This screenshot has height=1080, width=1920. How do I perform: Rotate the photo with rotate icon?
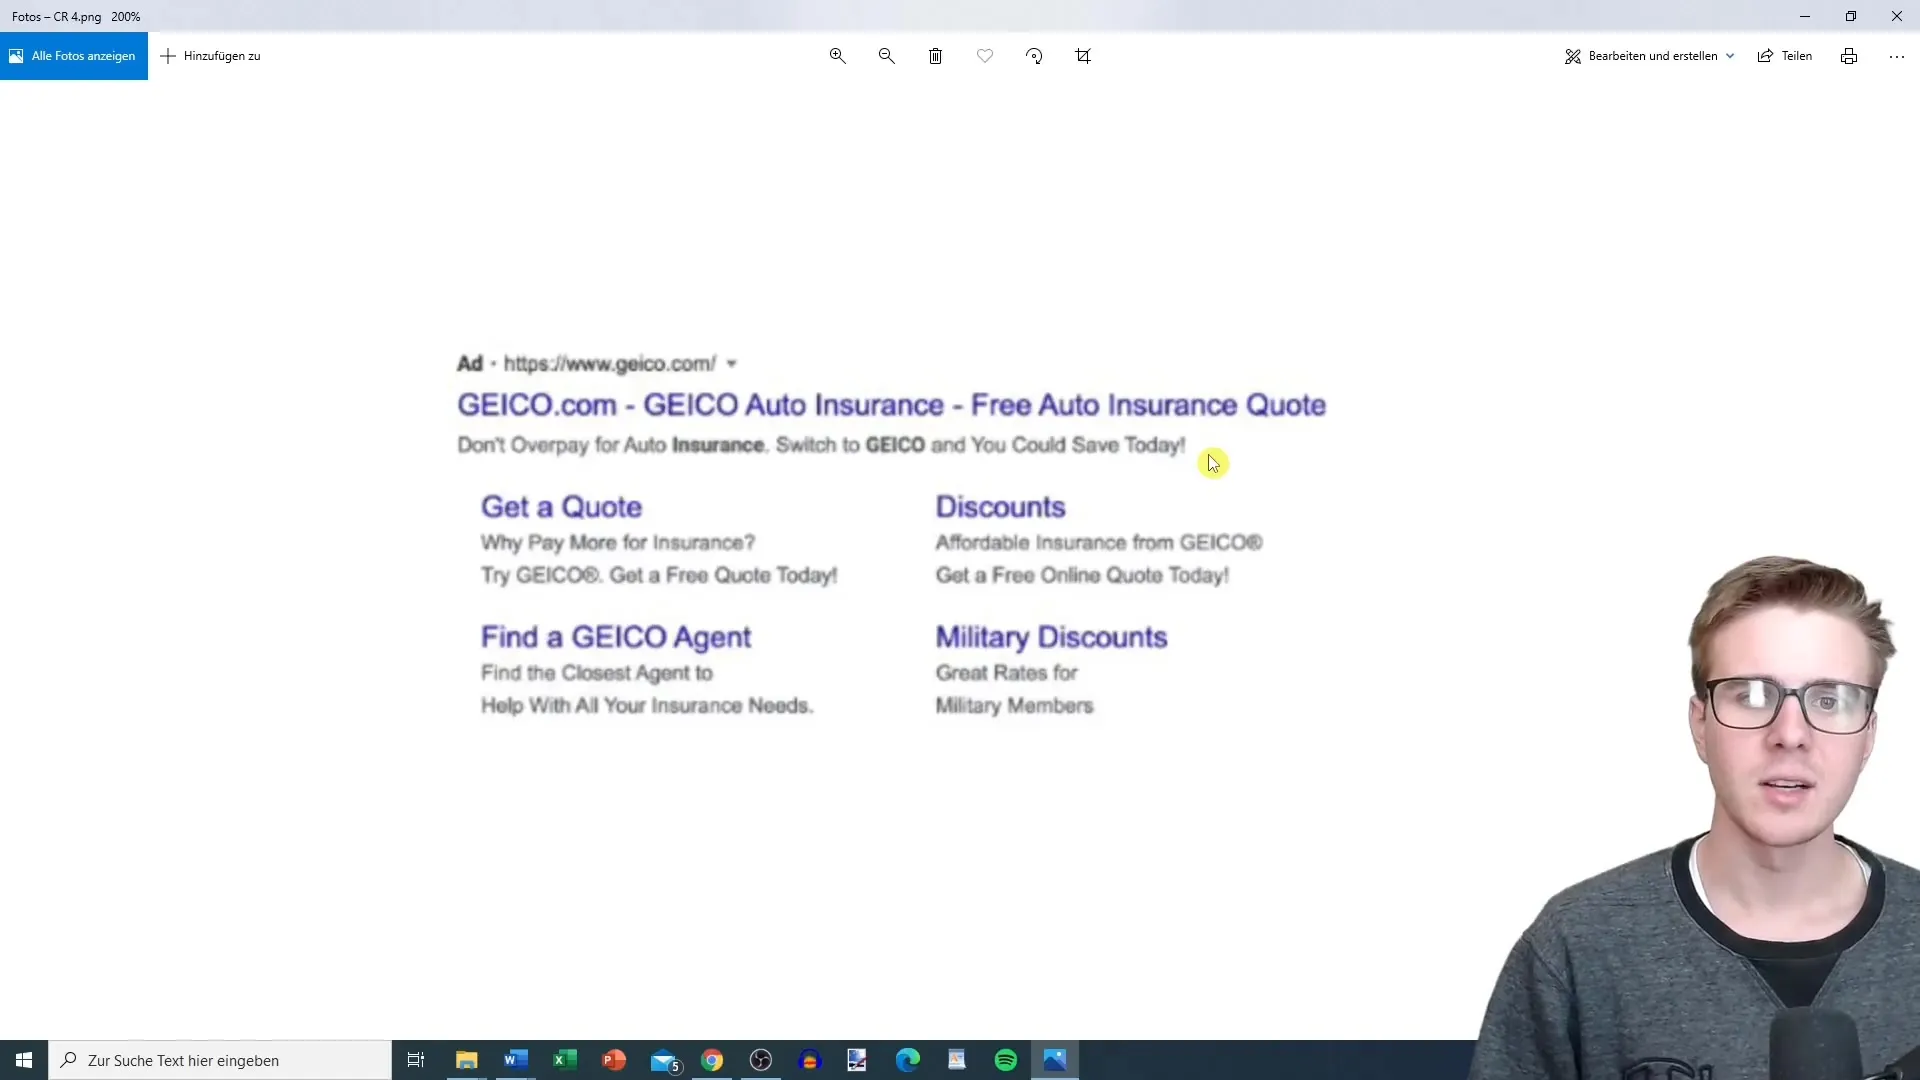pyautogui.click(x=1034, y=56)
